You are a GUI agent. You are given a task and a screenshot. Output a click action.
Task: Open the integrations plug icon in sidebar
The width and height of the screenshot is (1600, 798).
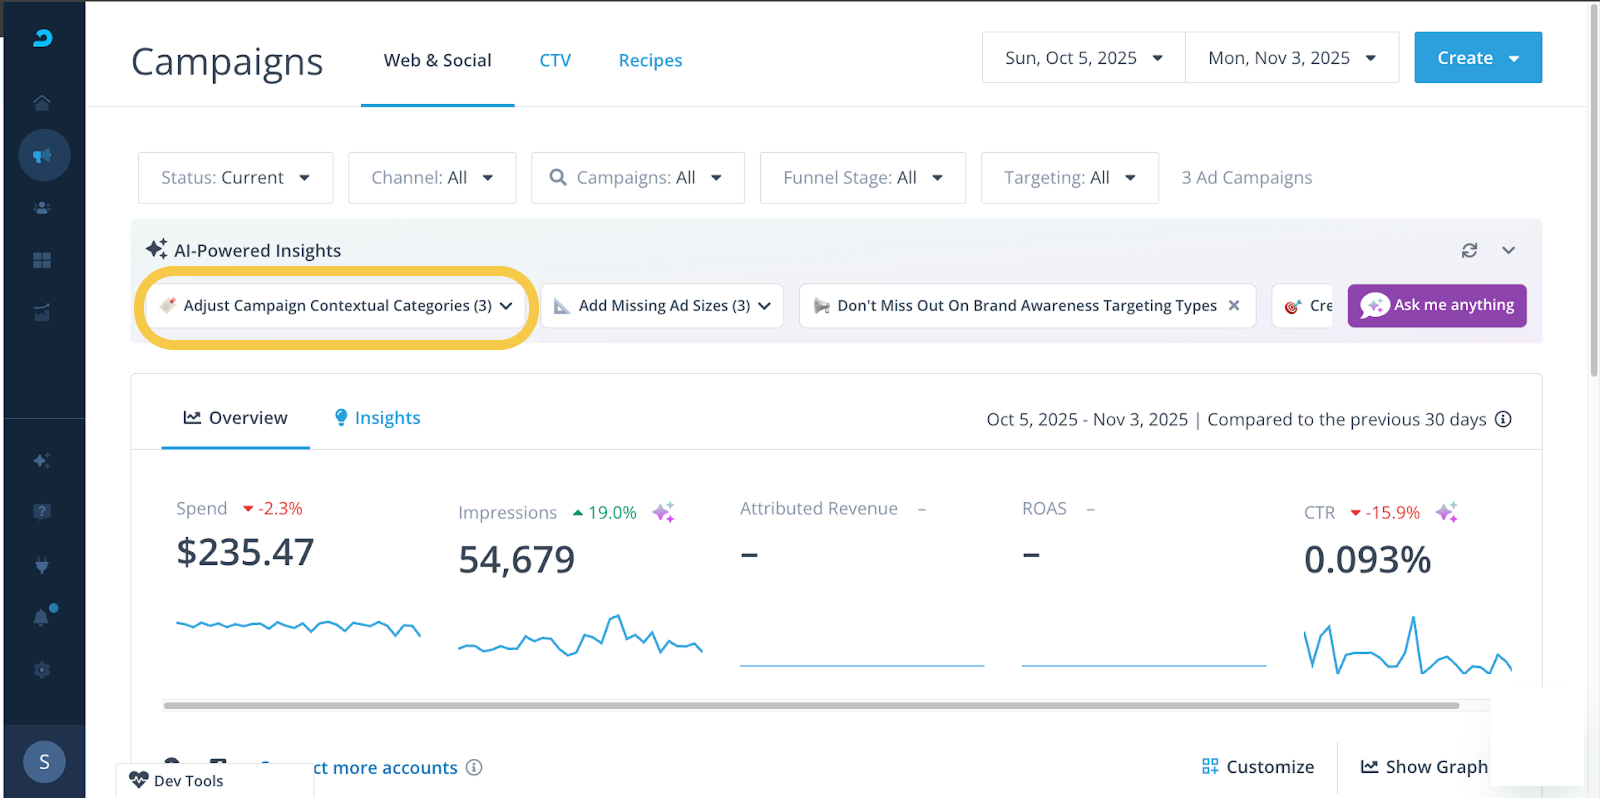[42, 565]
